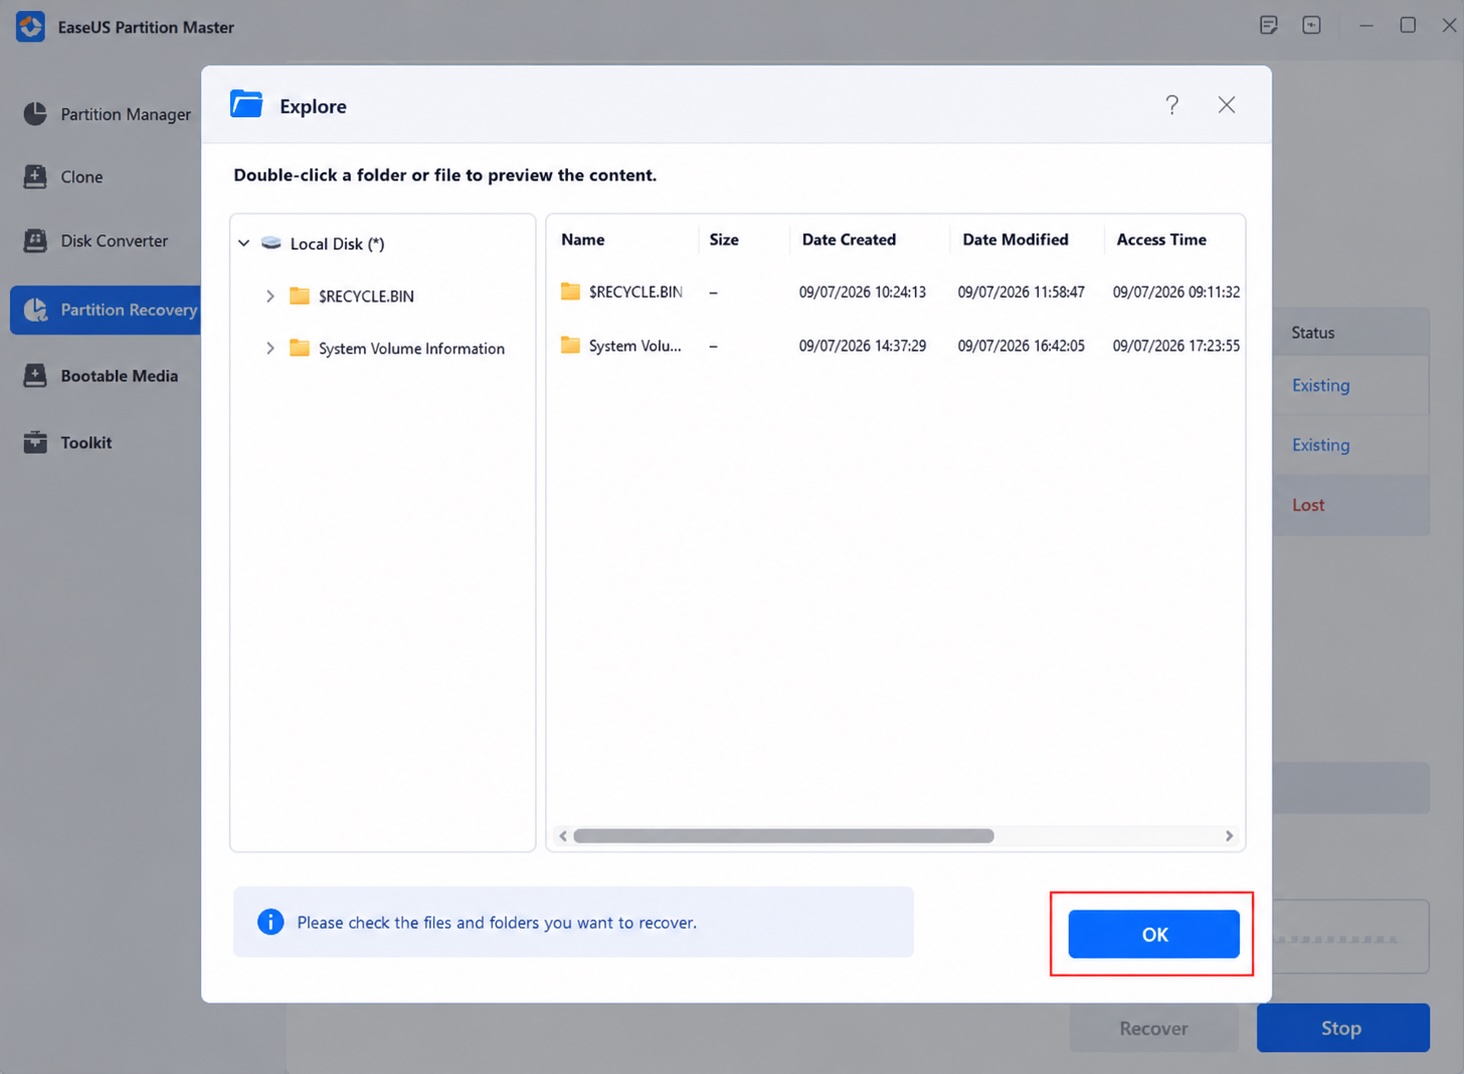Open the feedback note icon in title bar
This screenshot has height=1074, width=1464.
[x=1268, y=25]
